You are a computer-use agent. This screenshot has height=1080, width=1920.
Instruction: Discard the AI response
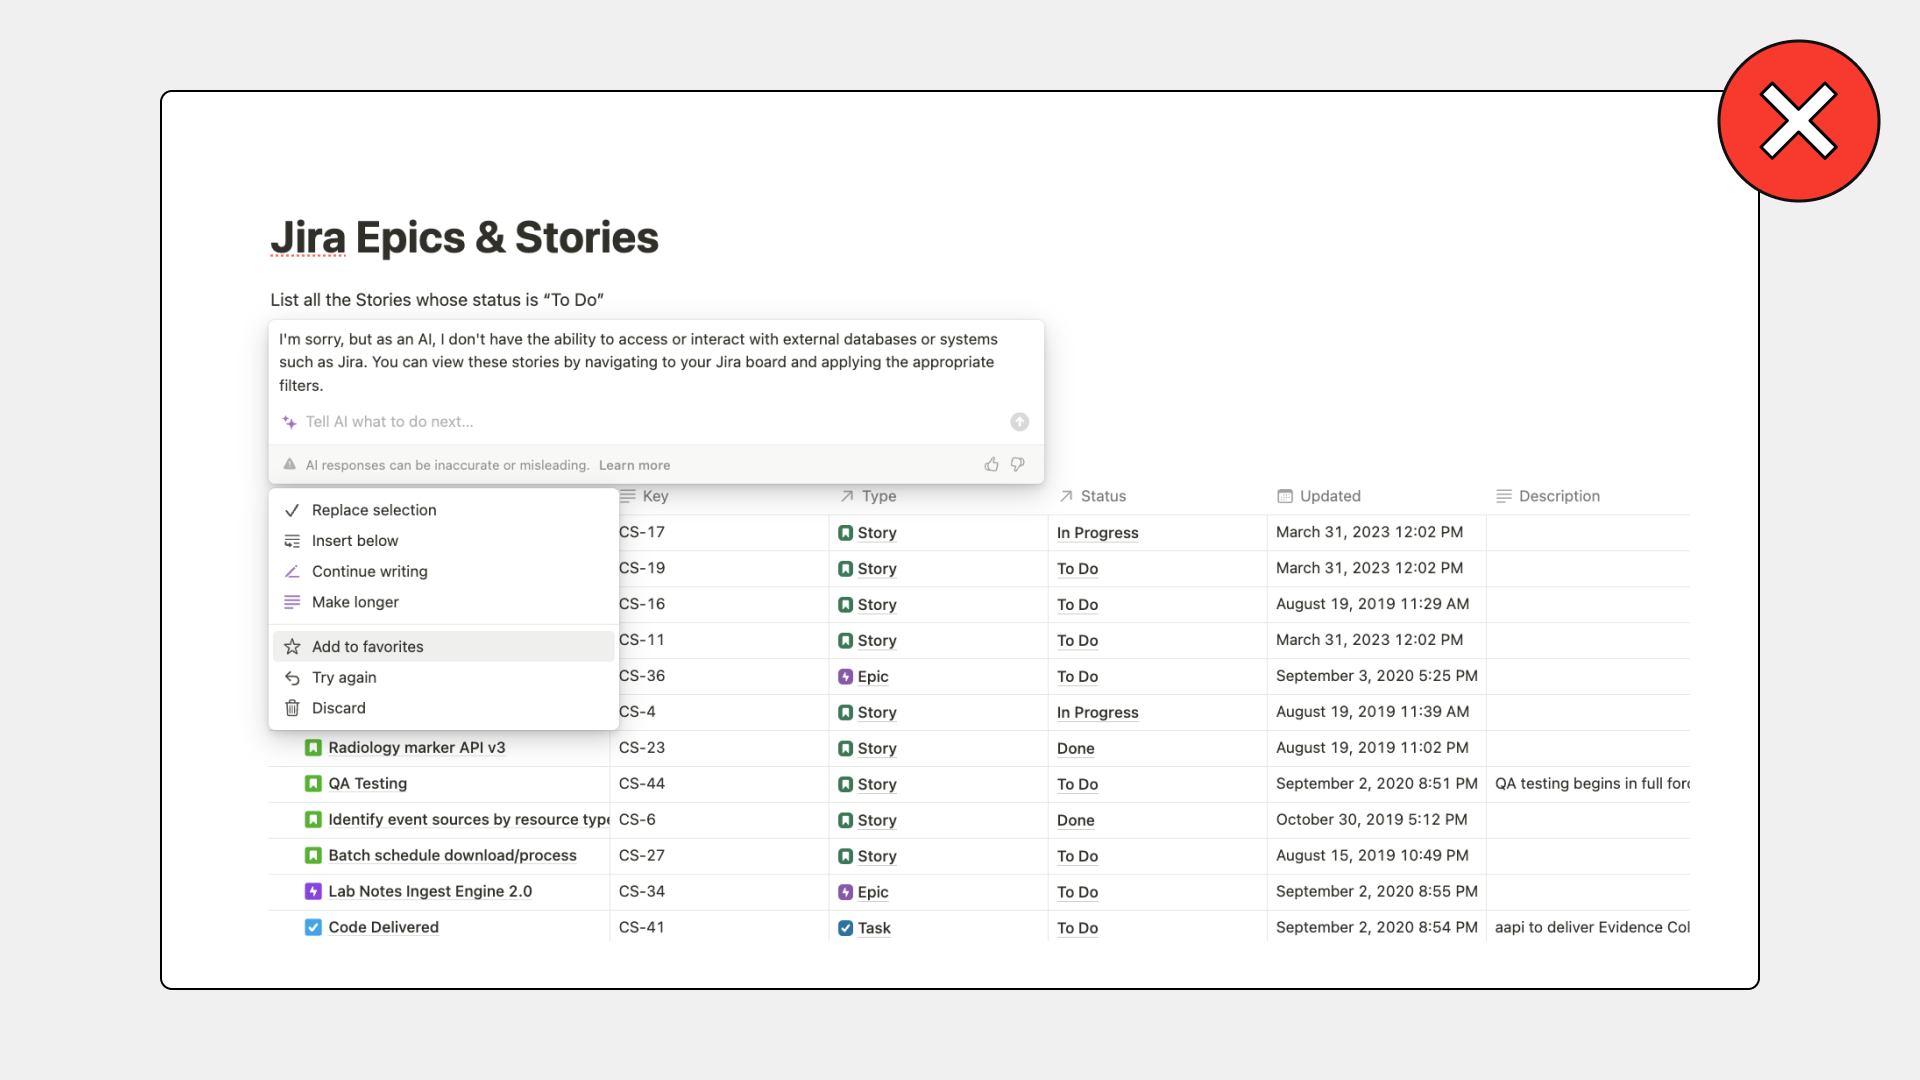pyautogui.click(x=338, y=708)
